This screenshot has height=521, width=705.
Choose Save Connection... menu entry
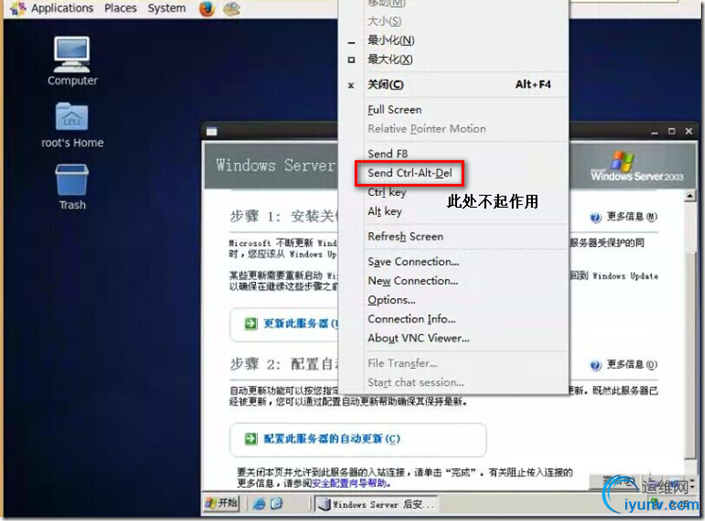coord(453,262)
